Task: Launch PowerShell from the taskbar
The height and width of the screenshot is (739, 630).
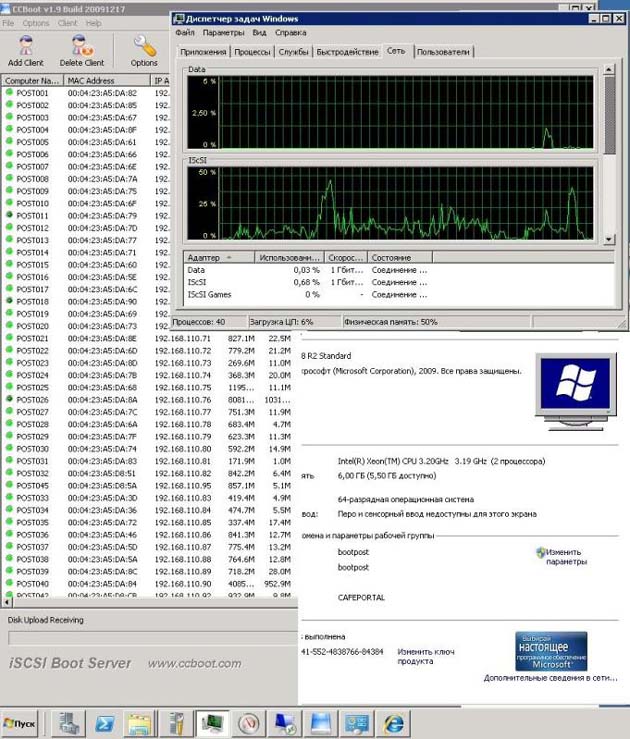Action: (x=105, y=723)
